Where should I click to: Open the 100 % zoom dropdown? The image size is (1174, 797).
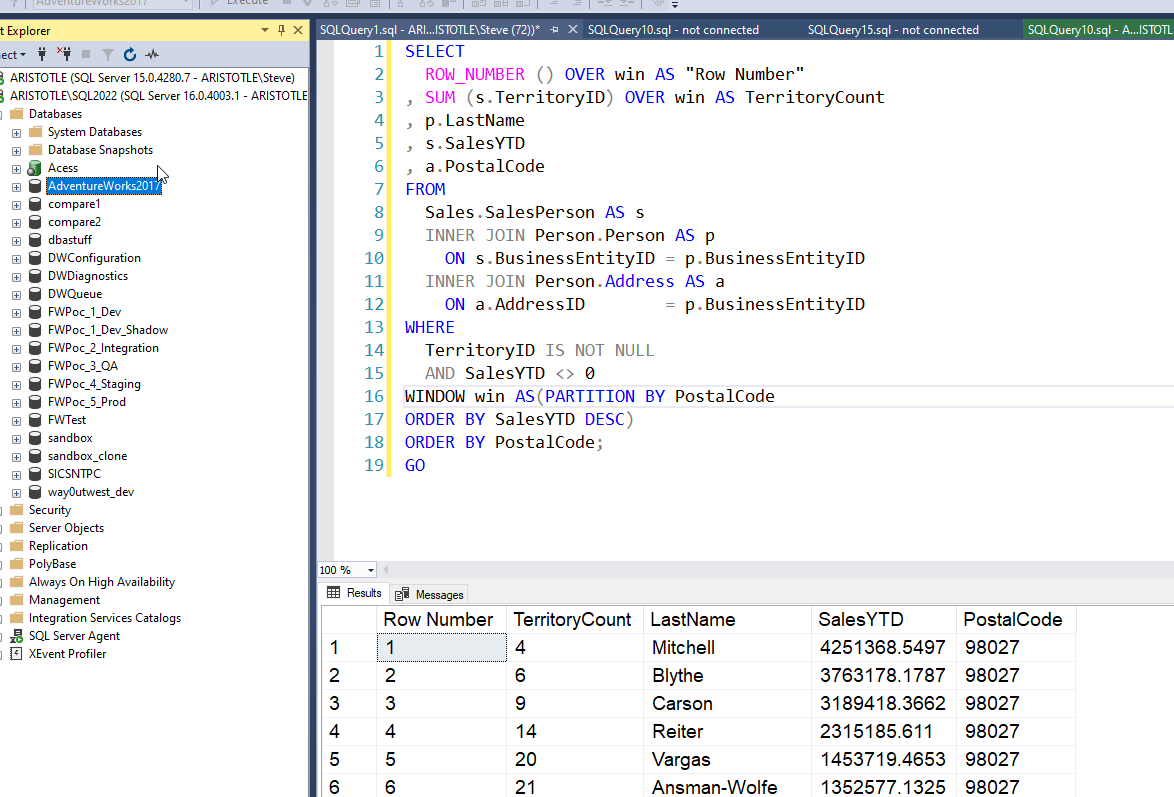pos(371,570)
